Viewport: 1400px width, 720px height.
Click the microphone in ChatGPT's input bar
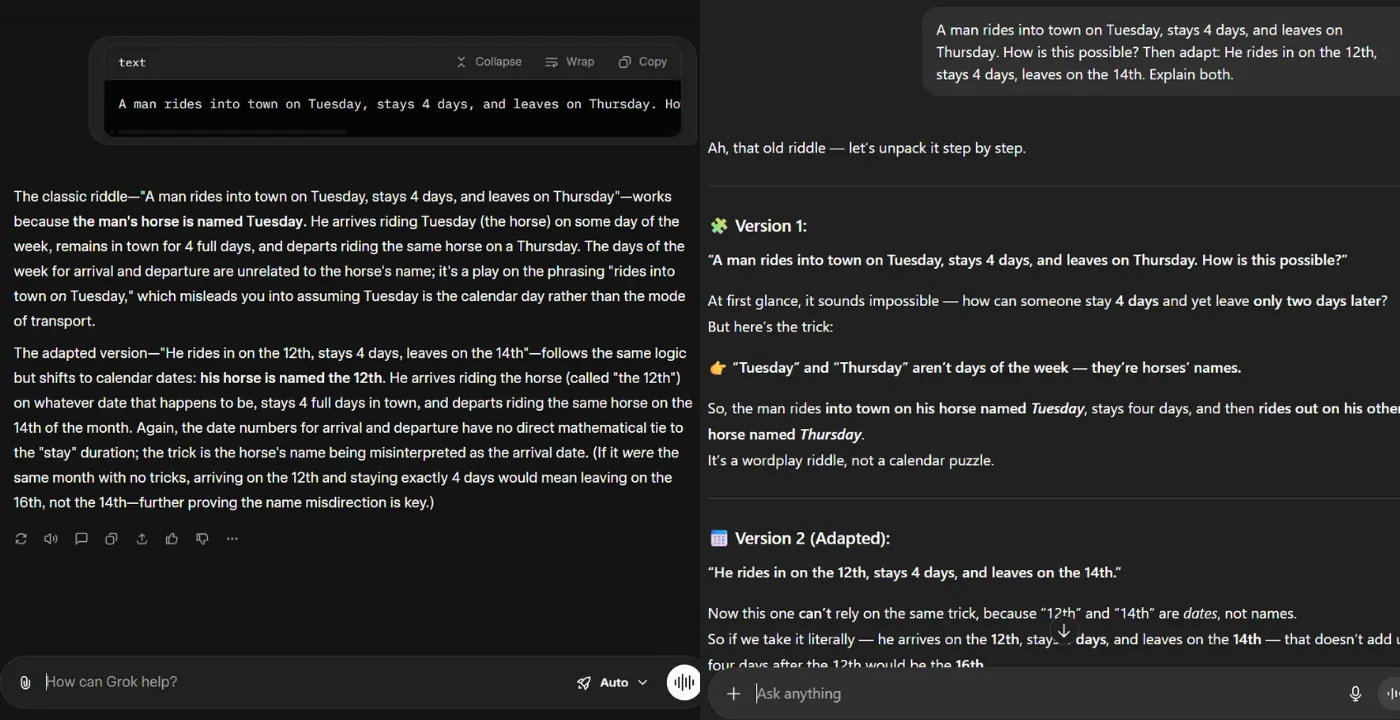coord(1355,693)
